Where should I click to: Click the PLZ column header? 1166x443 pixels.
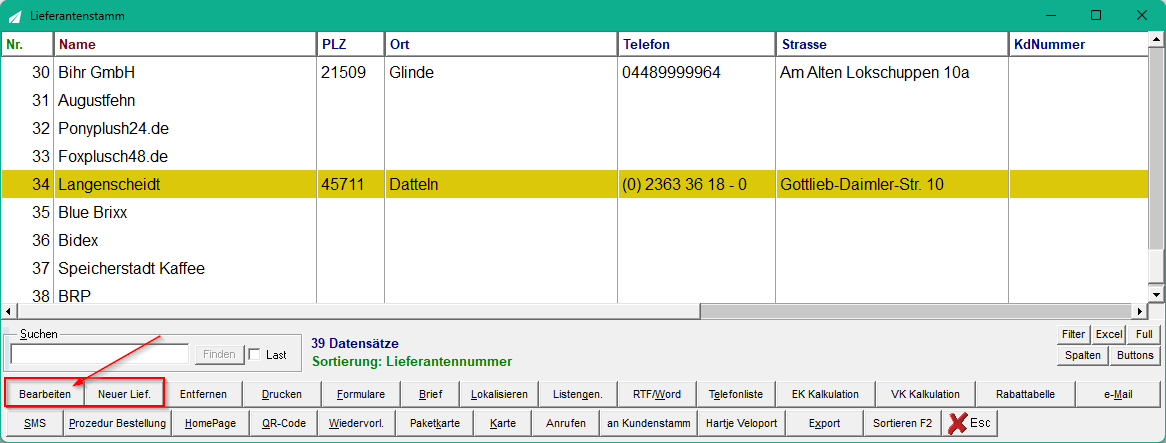coord(350,45)
